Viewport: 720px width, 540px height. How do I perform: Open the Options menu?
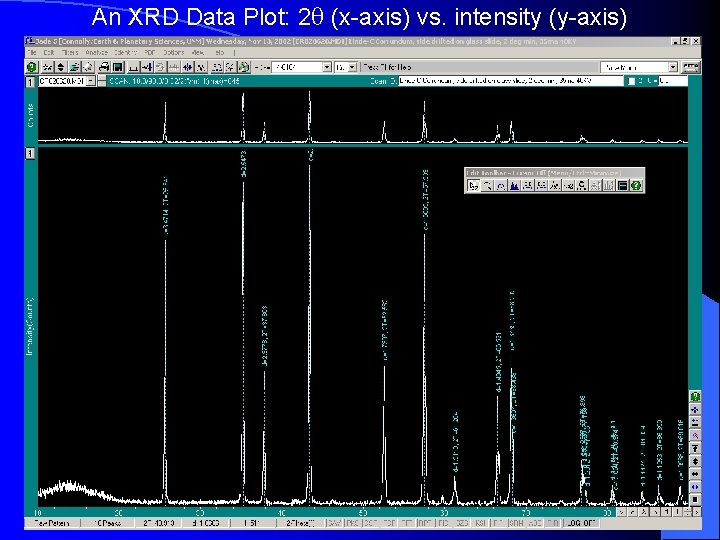pos(174,53)
